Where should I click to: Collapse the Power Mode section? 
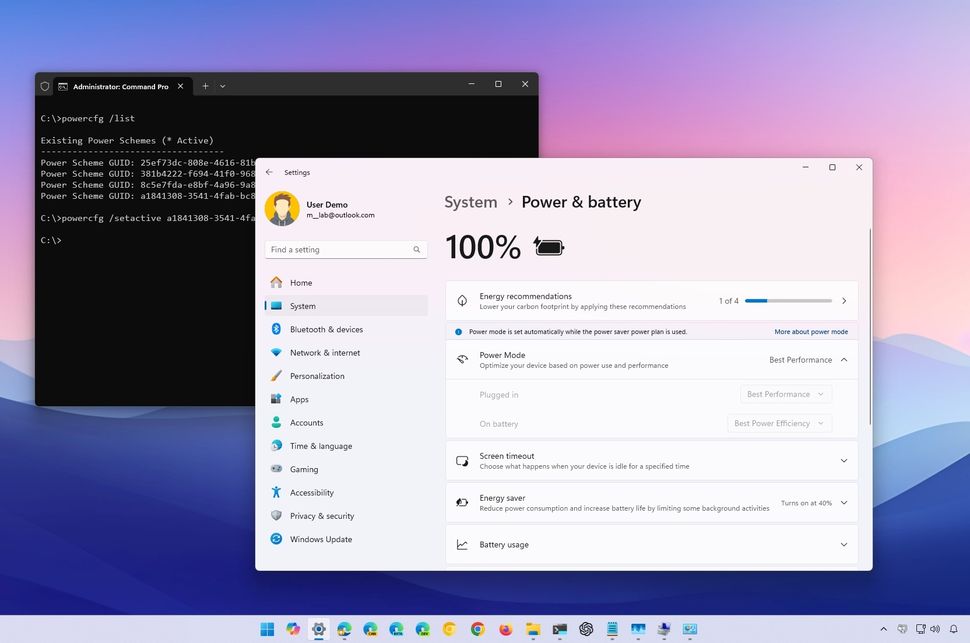[845, 359]
